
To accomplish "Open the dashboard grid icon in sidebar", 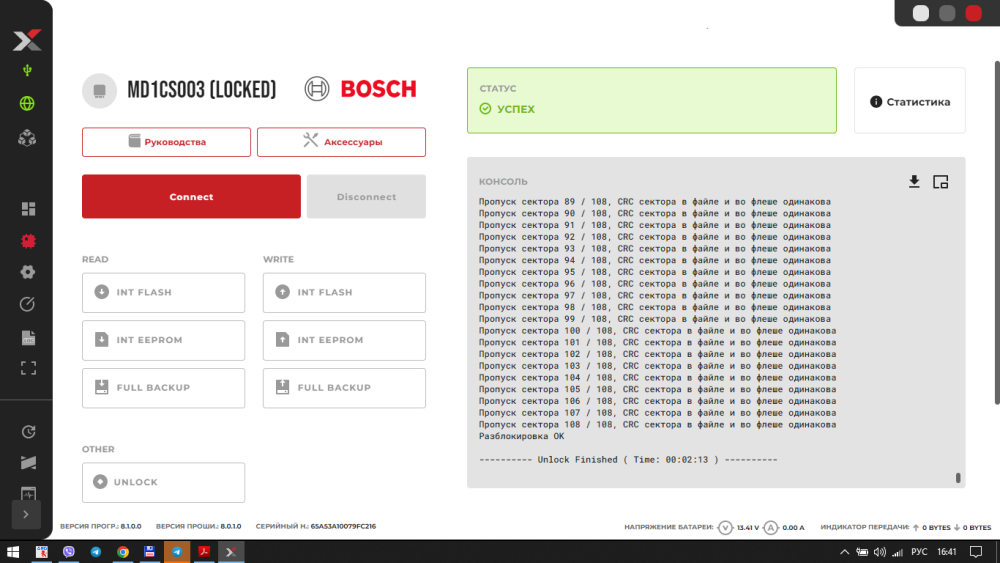I will tap(28, 209).
